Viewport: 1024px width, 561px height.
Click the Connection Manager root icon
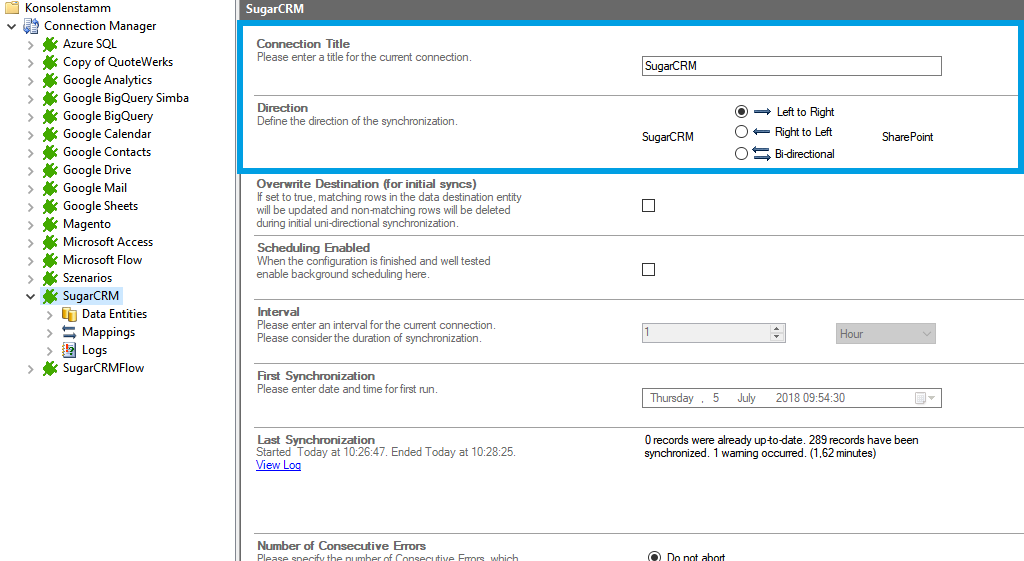click(31, 26)
